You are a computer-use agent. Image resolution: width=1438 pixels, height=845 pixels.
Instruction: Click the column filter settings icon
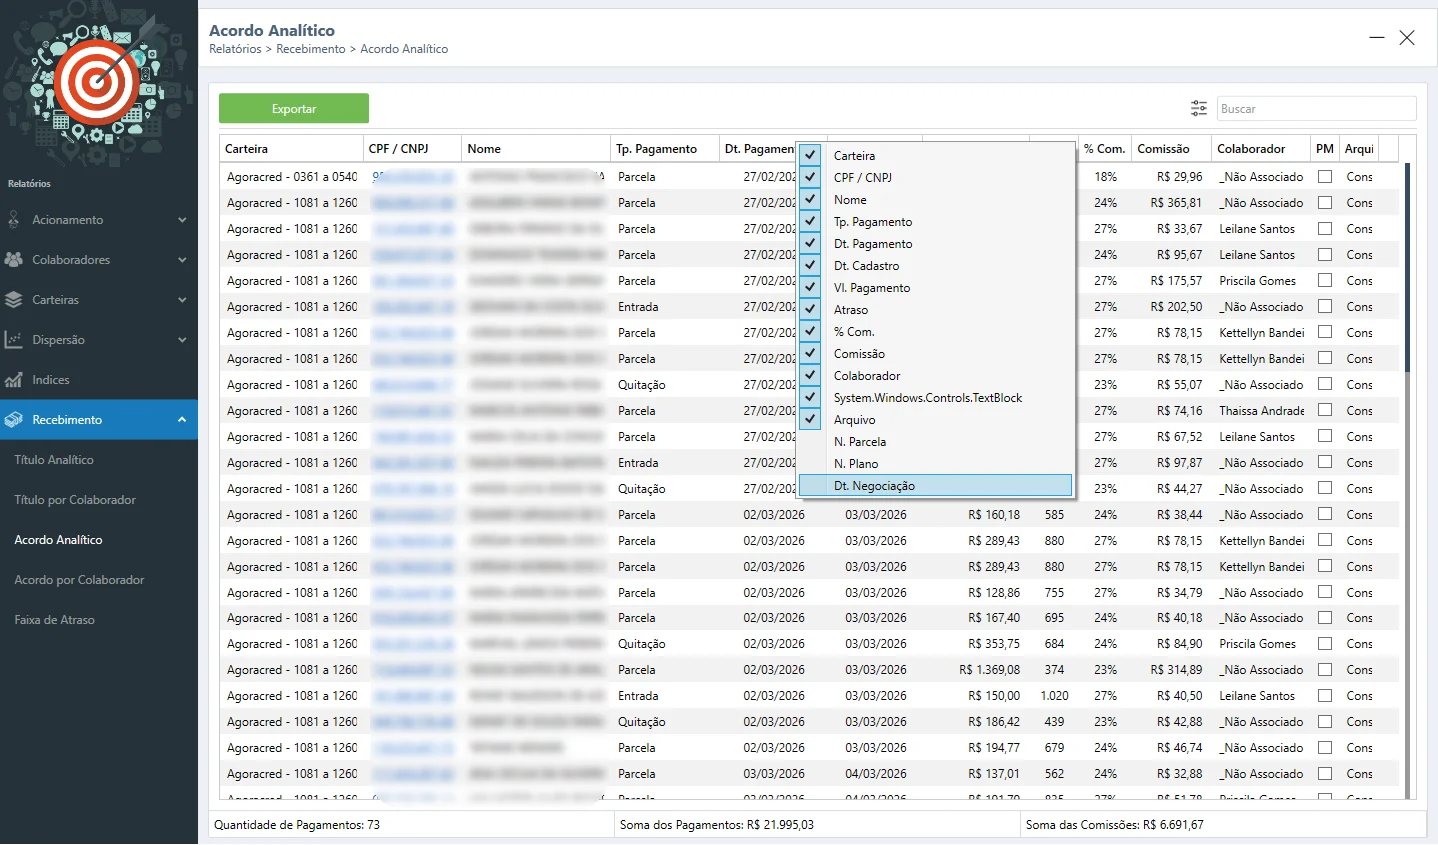click(1198, 108)
